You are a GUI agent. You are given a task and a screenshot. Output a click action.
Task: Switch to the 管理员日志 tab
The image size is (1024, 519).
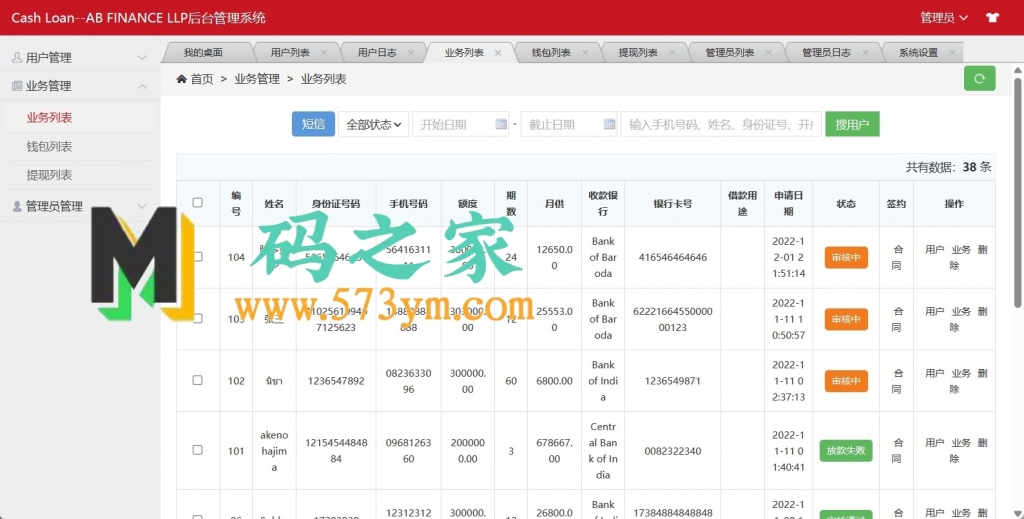(826, 53)
